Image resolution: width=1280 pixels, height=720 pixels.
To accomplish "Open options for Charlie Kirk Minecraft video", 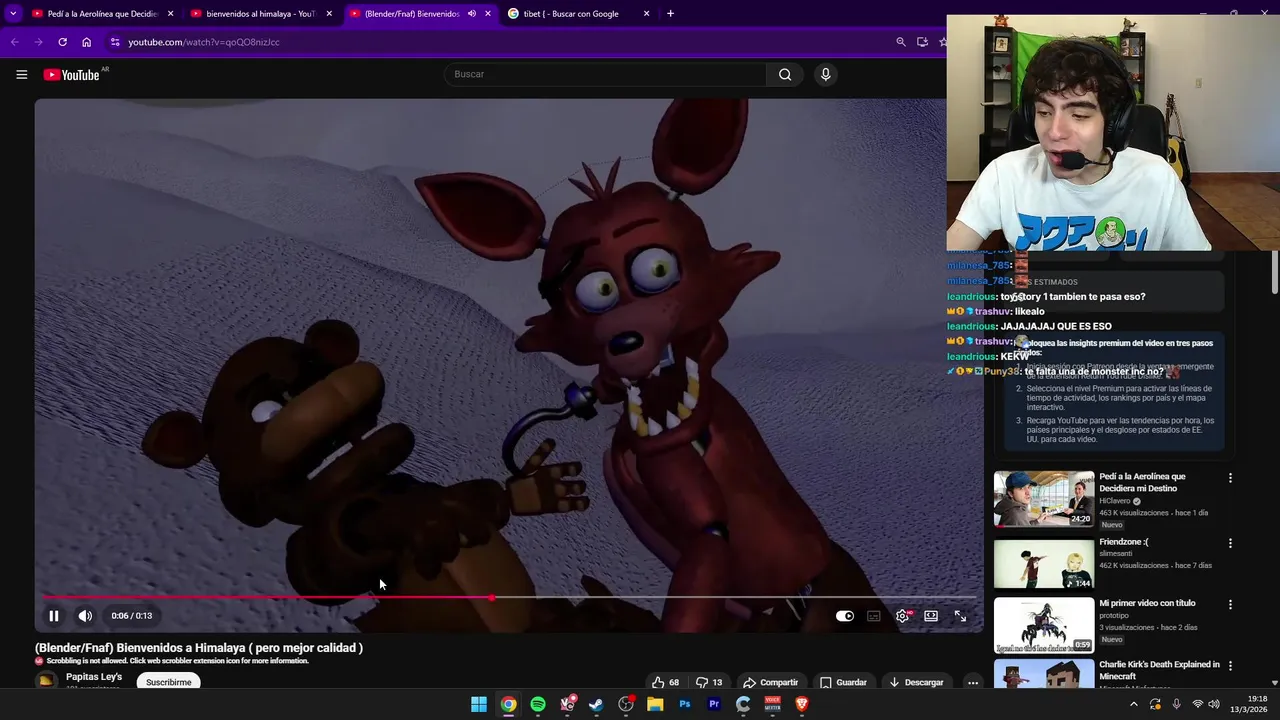I will pos(1230,666).
